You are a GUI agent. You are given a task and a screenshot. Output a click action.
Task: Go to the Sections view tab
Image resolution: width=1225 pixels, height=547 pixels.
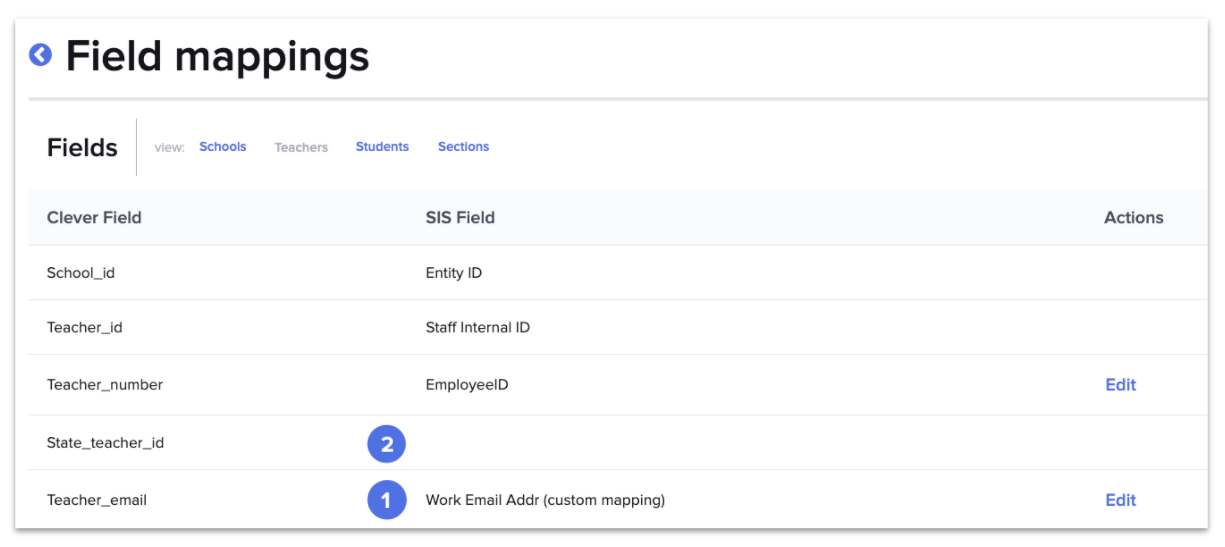point(463,147)
